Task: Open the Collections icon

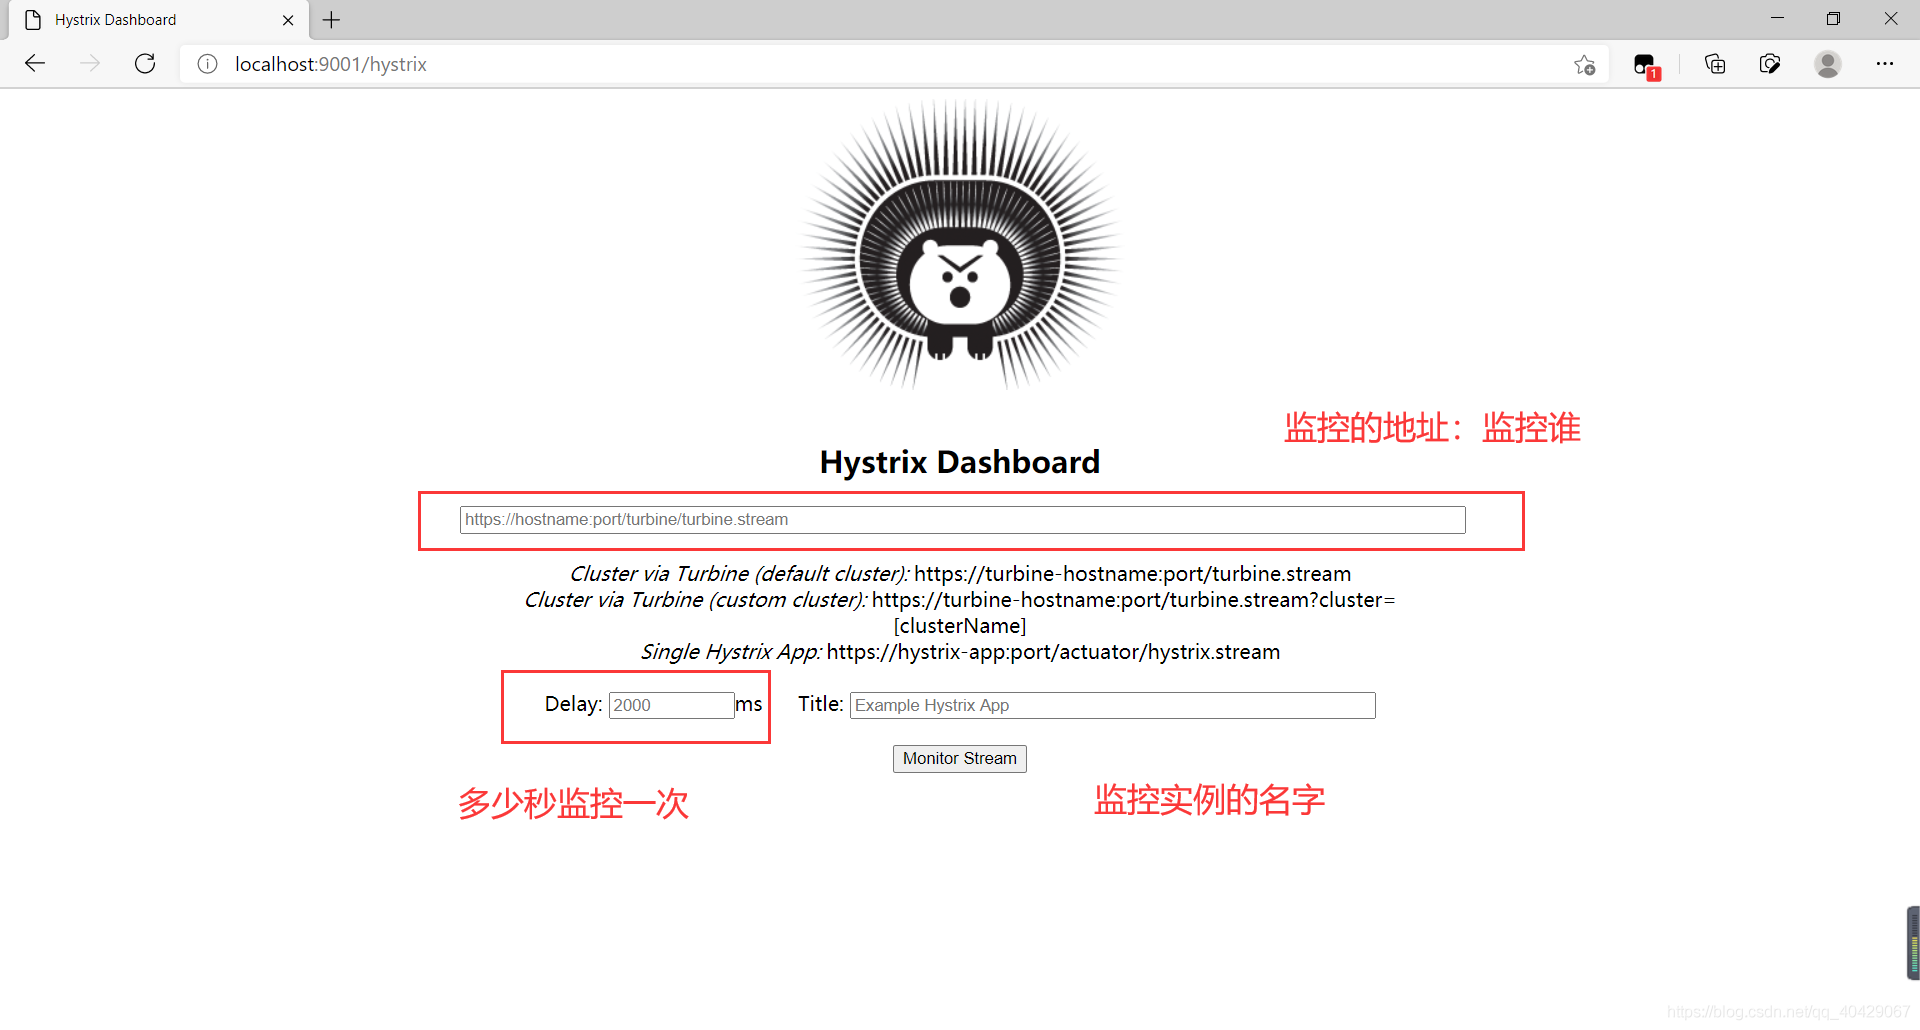Action: [x=1715, y=64]
